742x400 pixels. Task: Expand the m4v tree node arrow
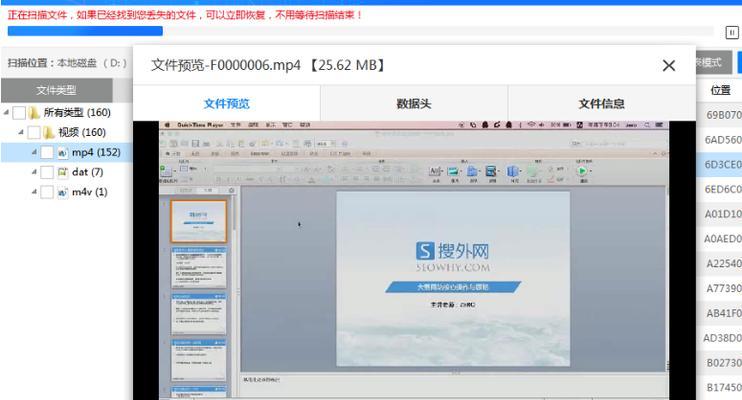pos(34,192)
